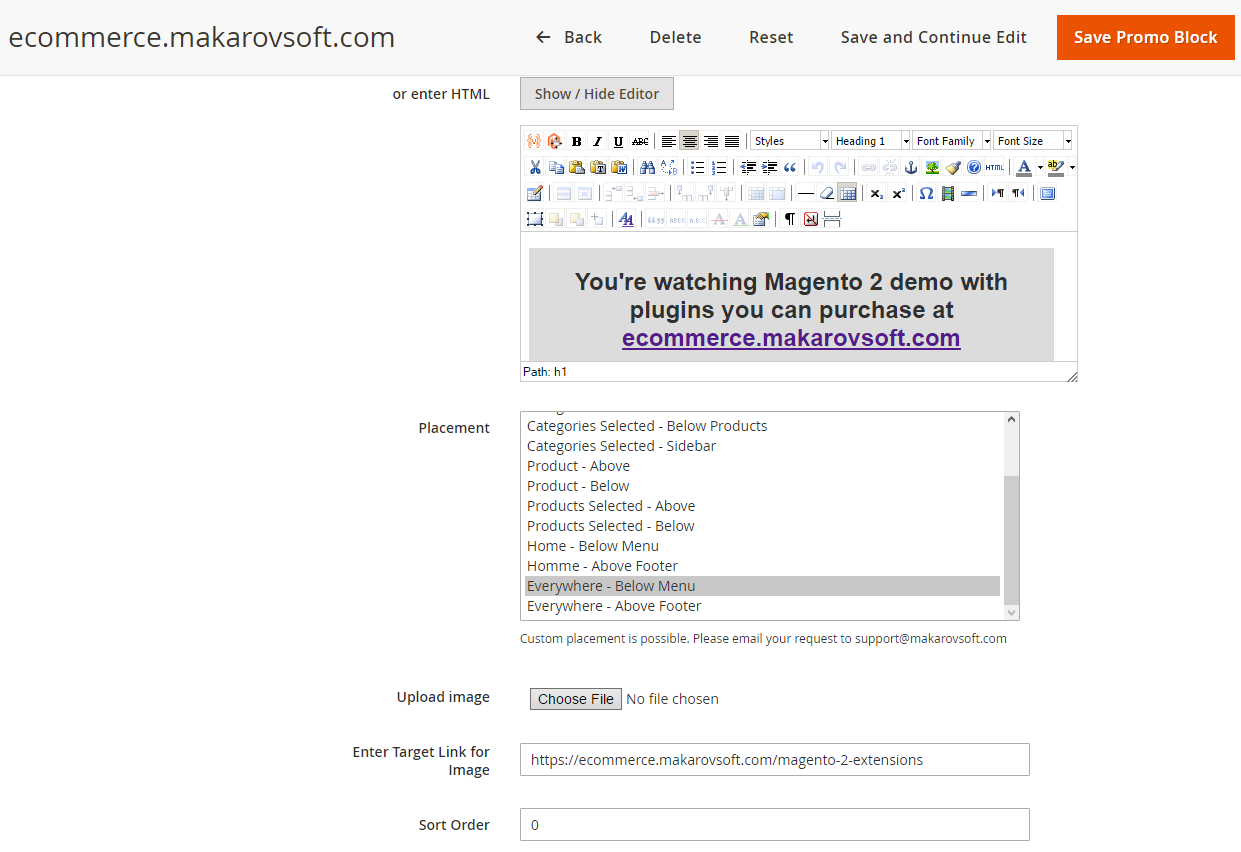Decrease indent with outdent icon

747,167
